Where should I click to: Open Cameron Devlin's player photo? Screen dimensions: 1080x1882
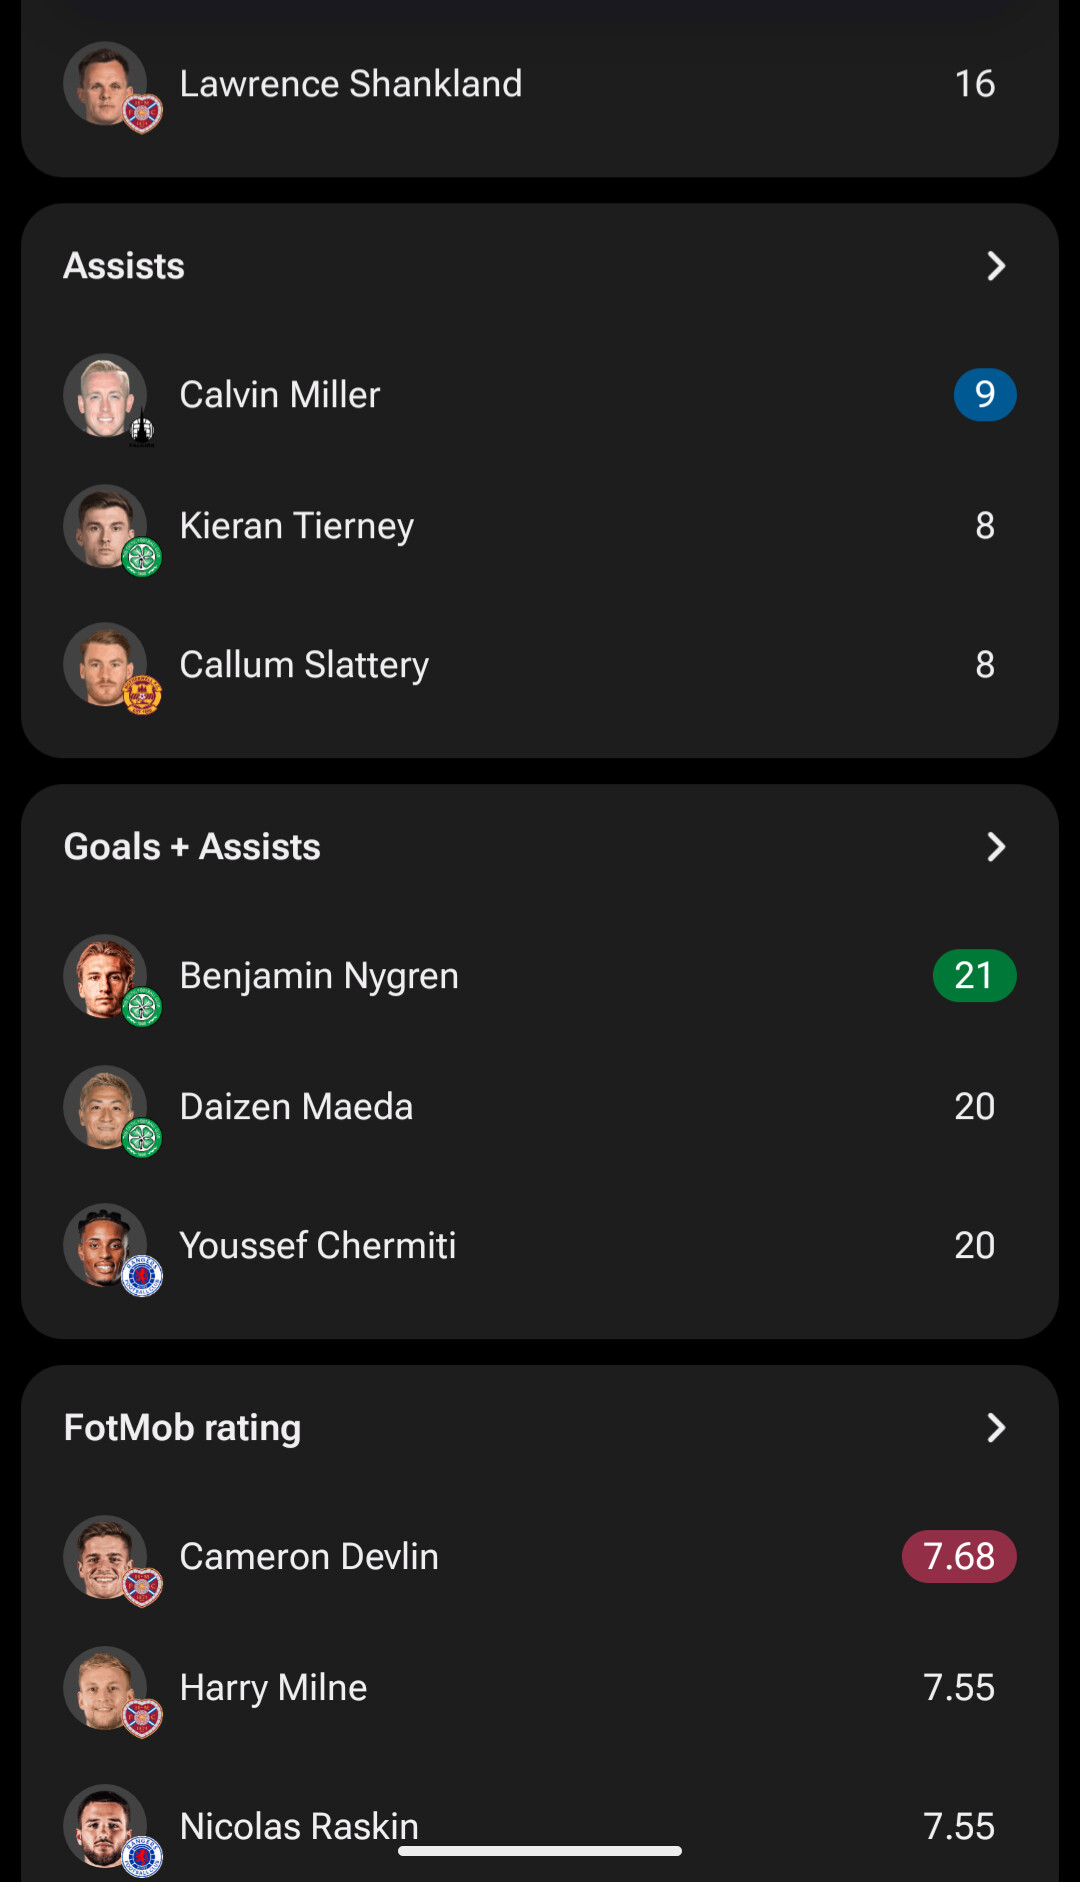(x=105, y=1557)
